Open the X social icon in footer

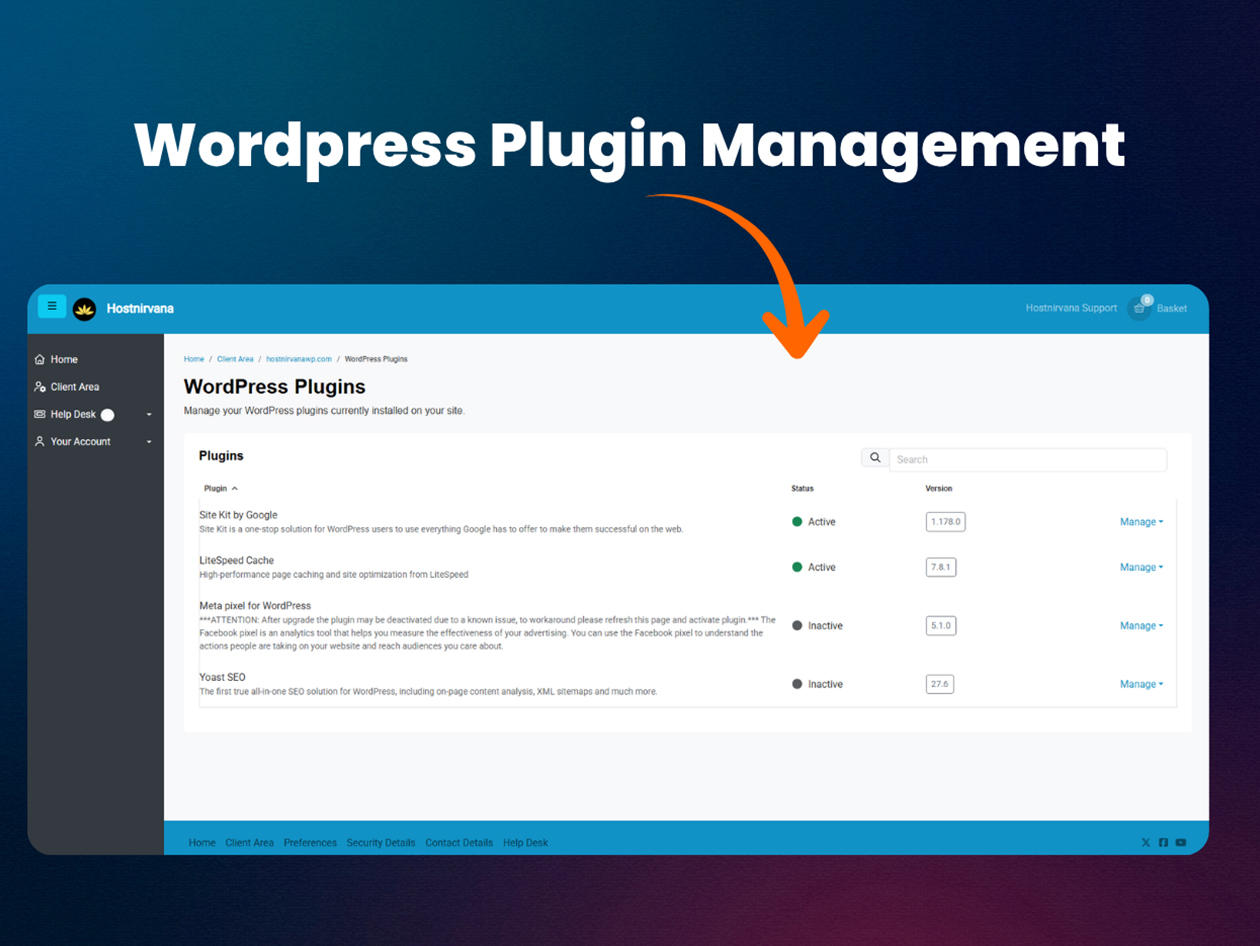pos(1146,843)
